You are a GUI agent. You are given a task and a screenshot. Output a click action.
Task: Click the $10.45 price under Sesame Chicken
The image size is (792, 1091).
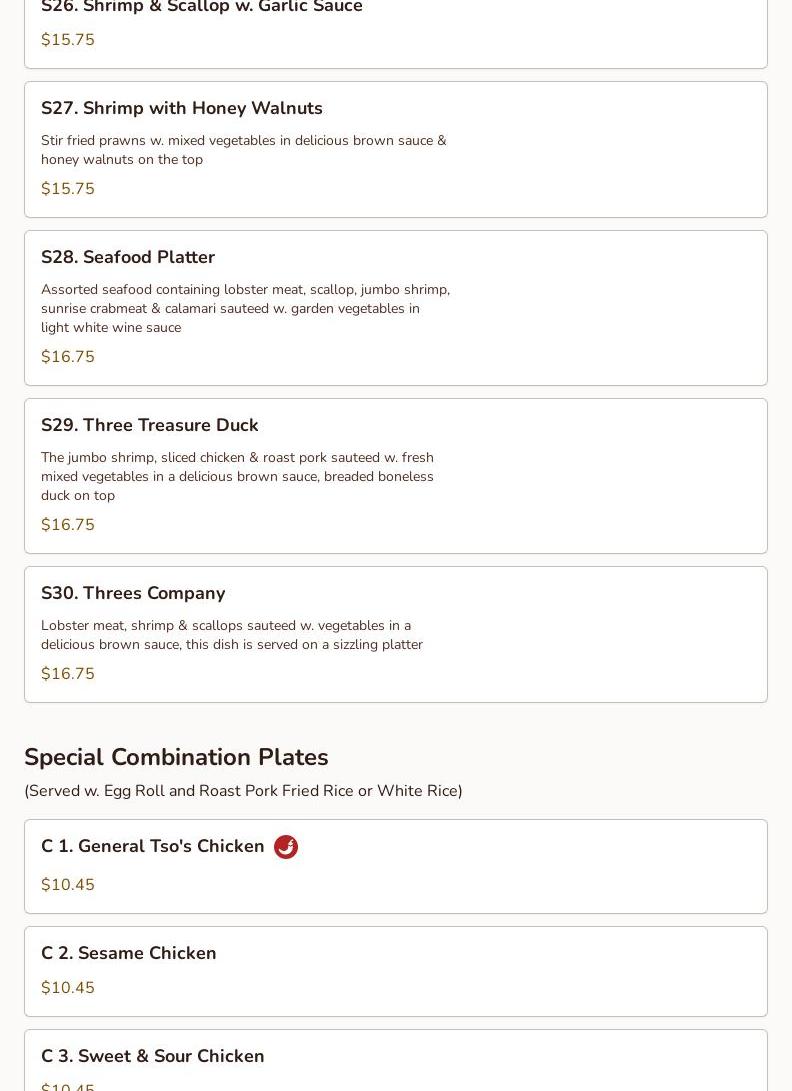68,987
